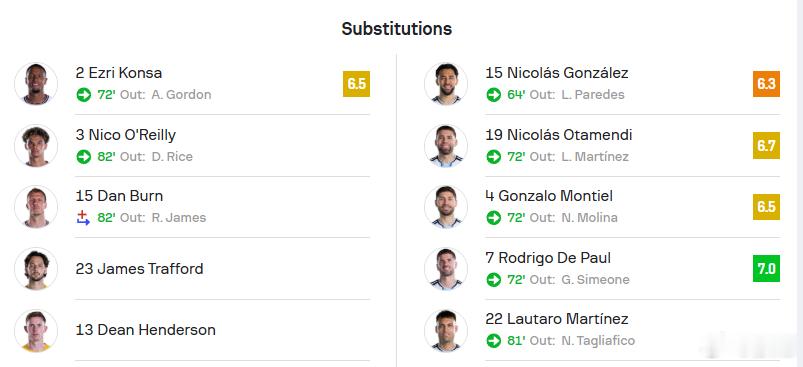Open the 15 Dan Burn player link
The height and width of the screenshot is (367, 803).
coord(119,196)
